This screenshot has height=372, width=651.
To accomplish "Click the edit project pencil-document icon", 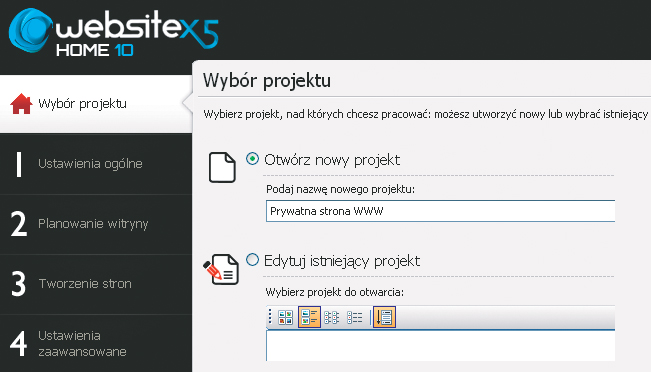I will tap(221, 269).
